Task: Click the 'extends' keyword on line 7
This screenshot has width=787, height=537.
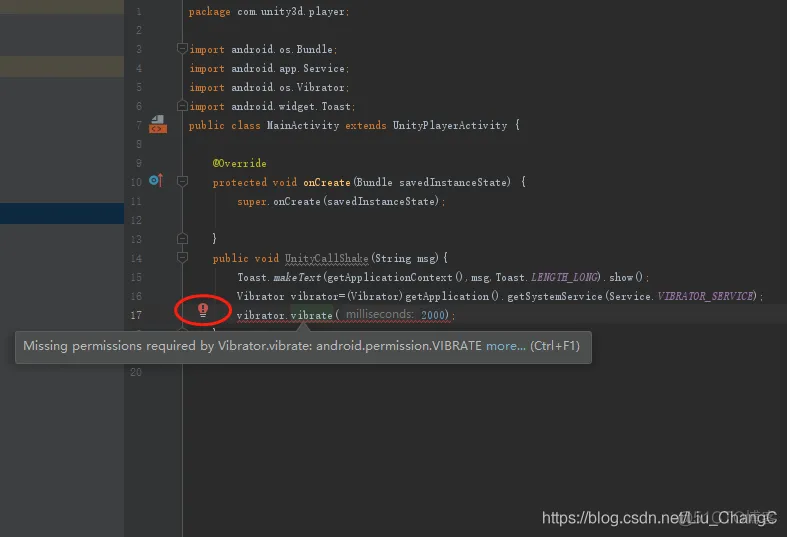Action: click(365, 125)
